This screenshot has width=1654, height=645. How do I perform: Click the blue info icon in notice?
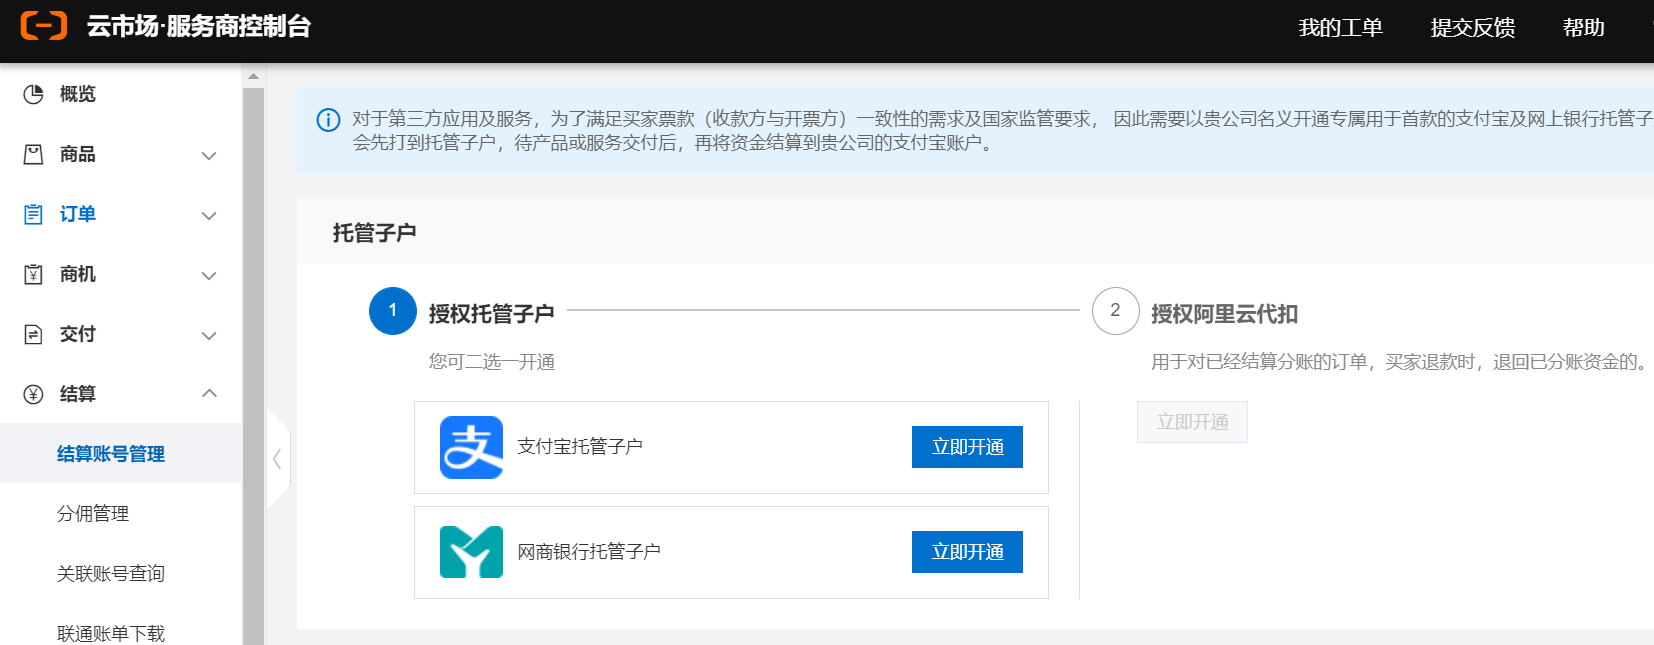coord(328,120)
